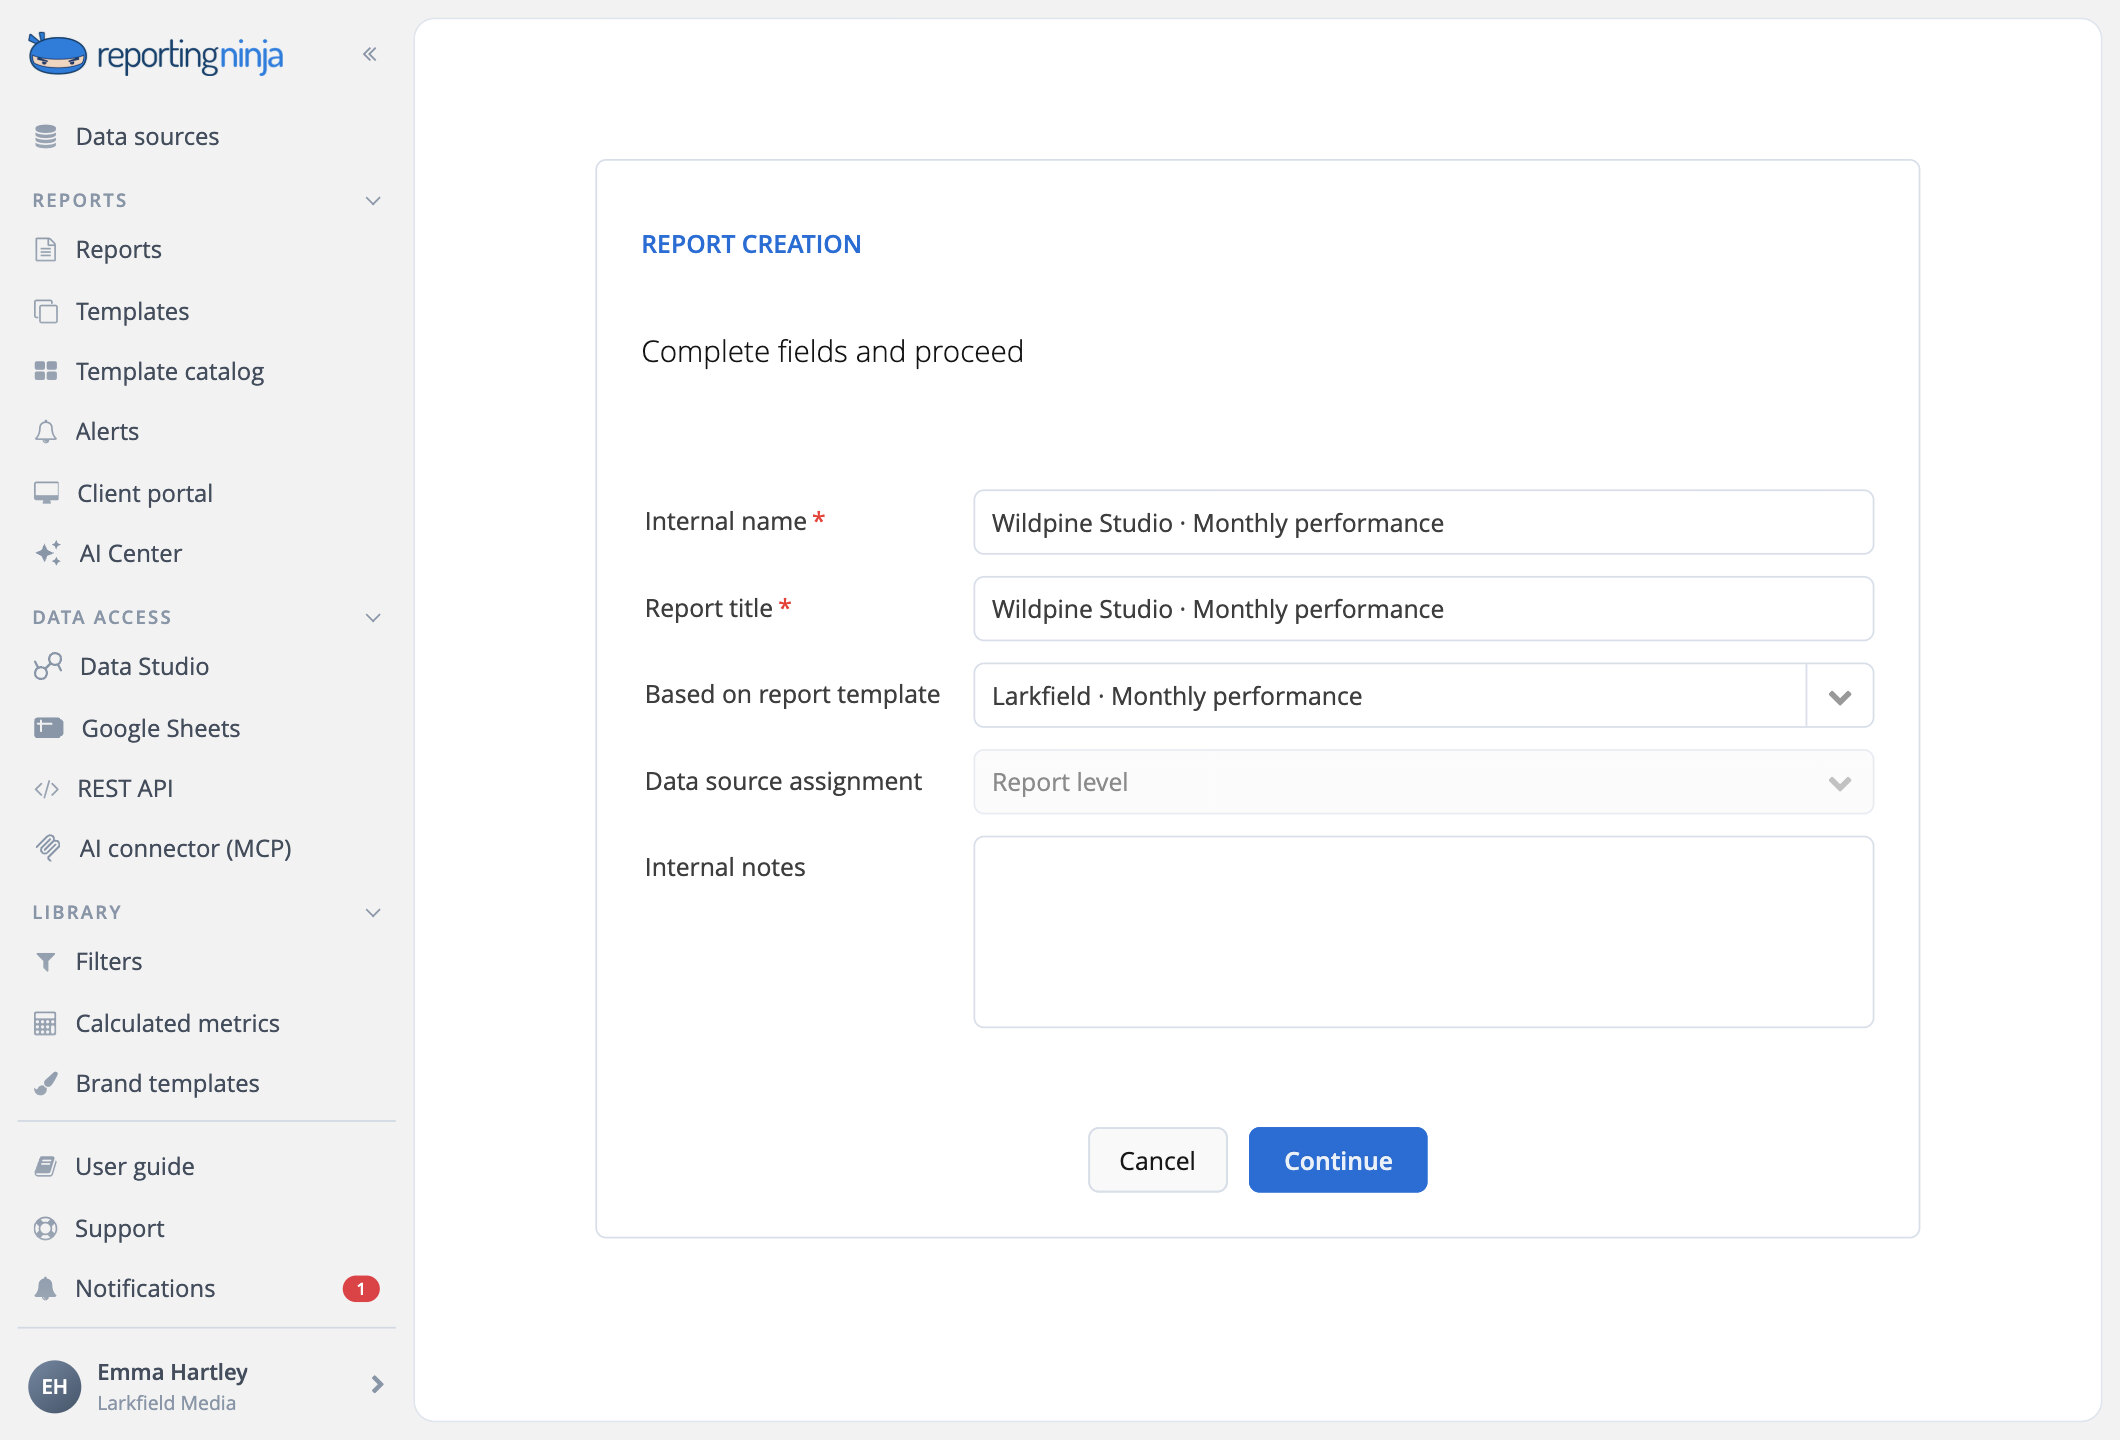Click the Calculated metrics calculator icon
This screenshot has height=1440, width=2120.
45,1023
